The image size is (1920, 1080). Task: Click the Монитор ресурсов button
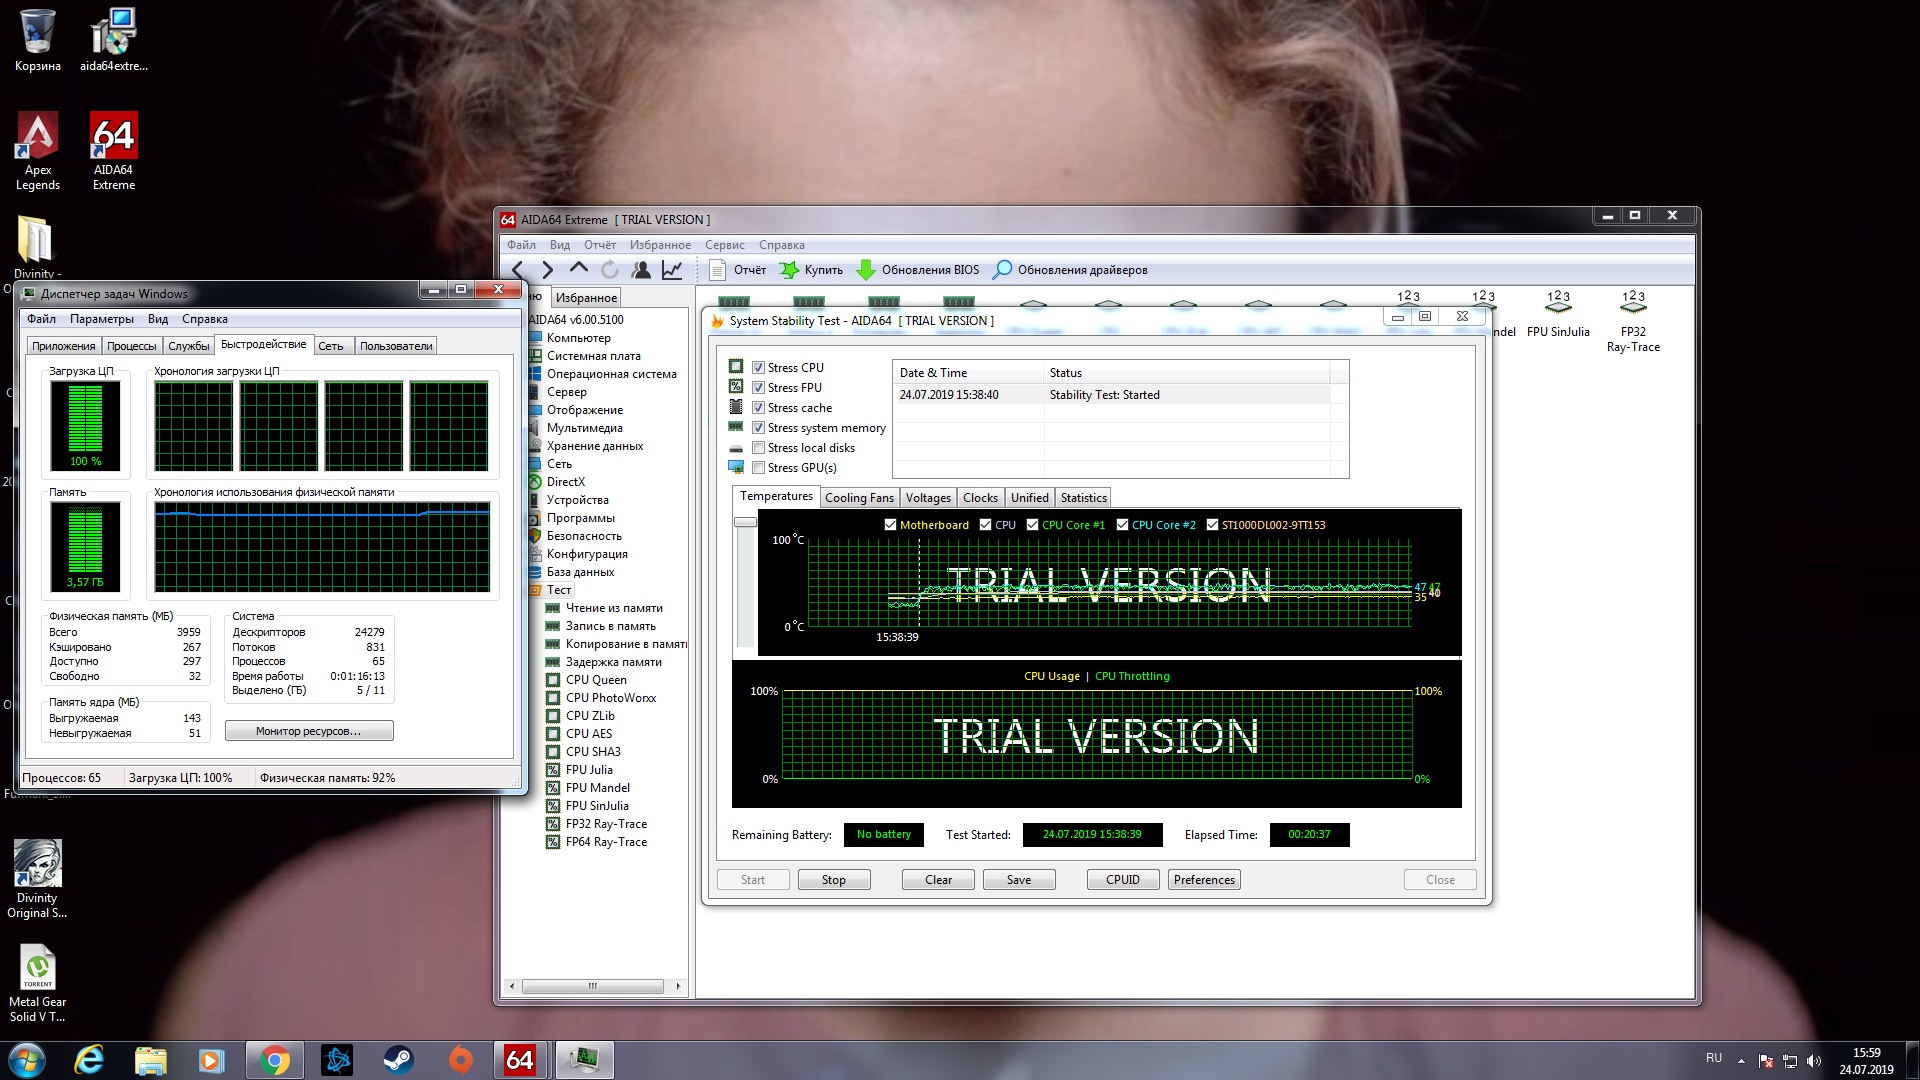[x=309, y=731]
